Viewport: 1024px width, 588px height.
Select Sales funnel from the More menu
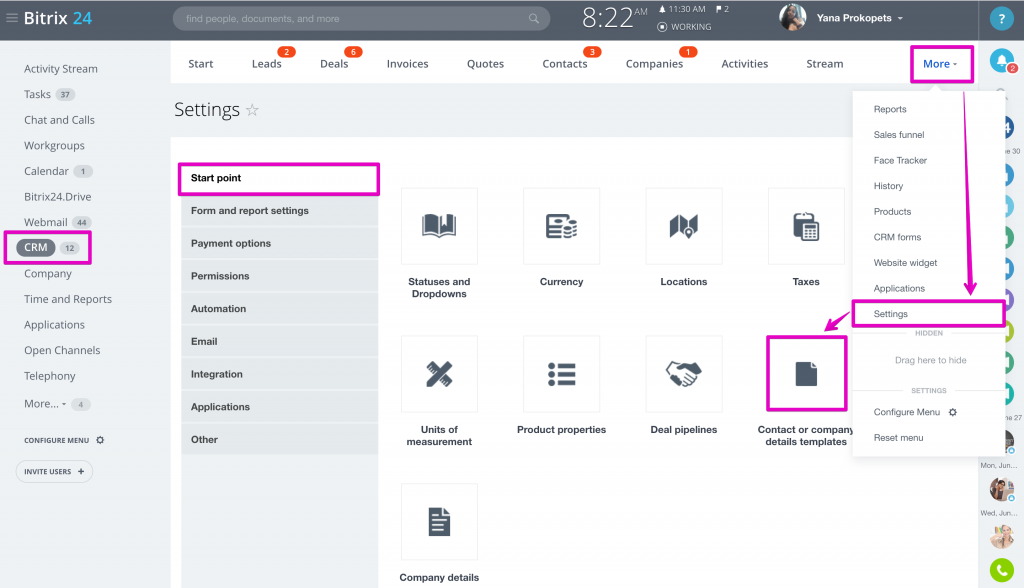coord(899,135)
